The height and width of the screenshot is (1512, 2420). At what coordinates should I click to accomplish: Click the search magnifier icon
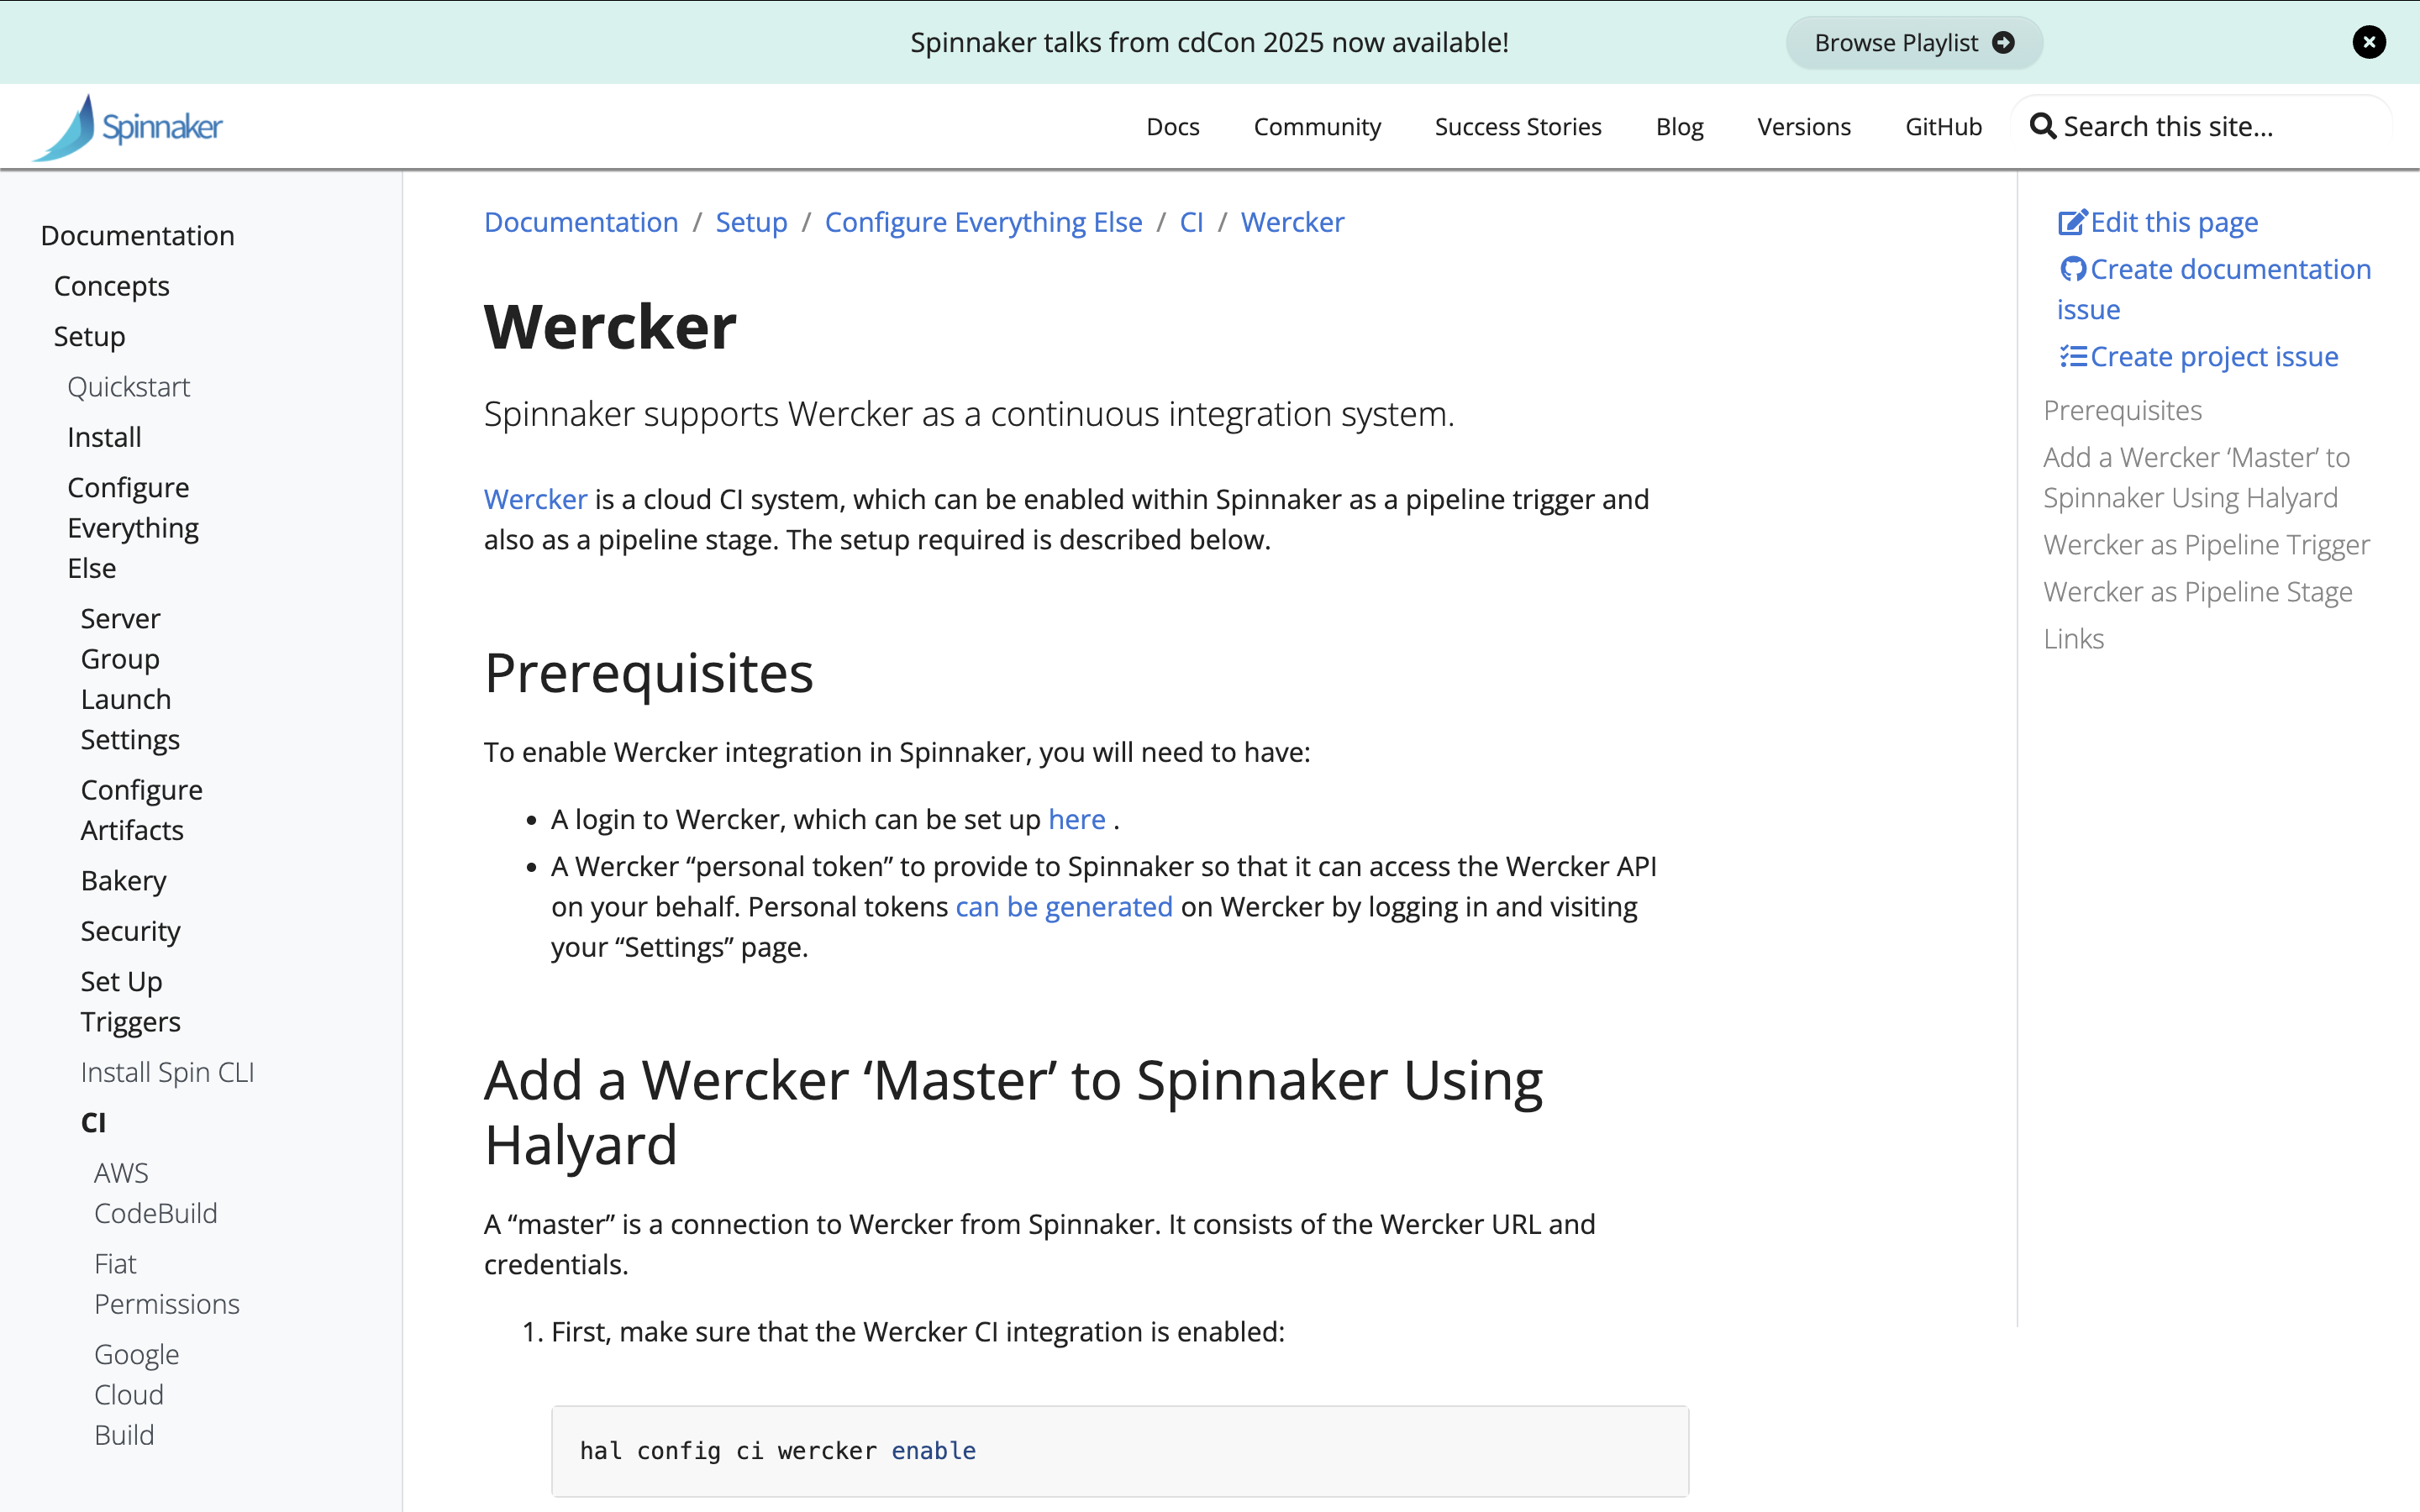pos(2043,126)
